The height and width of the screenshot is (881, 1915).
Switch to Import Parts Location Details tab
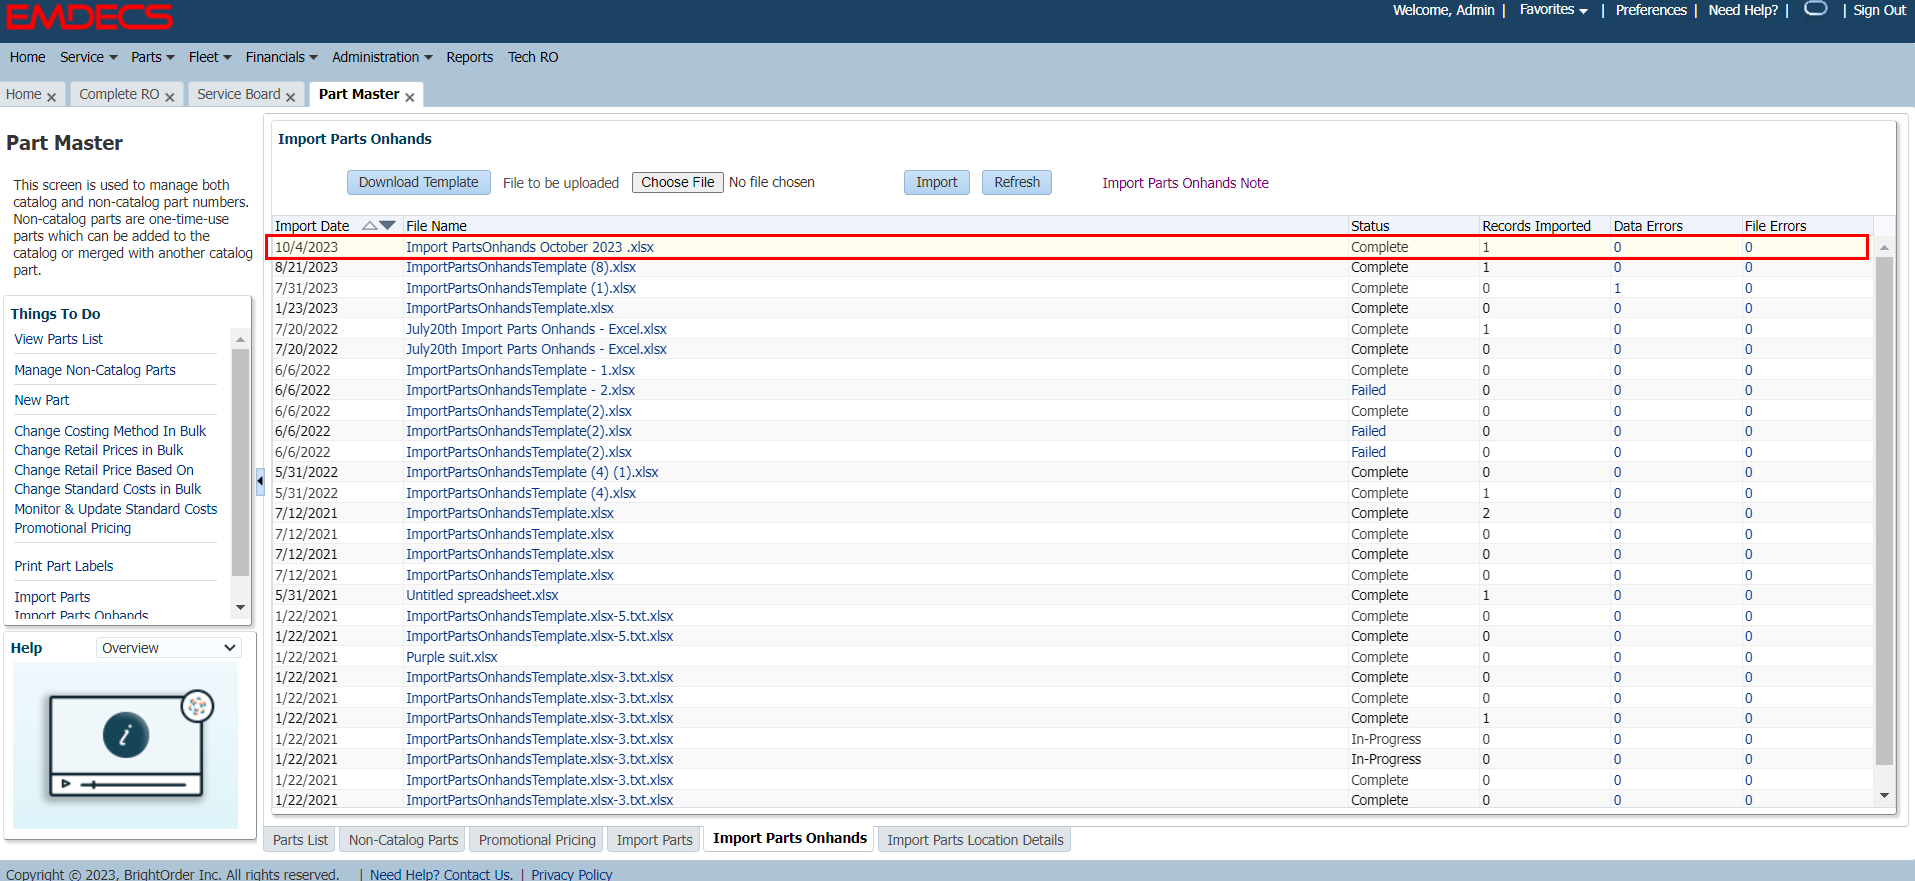[x=975, y=840]
